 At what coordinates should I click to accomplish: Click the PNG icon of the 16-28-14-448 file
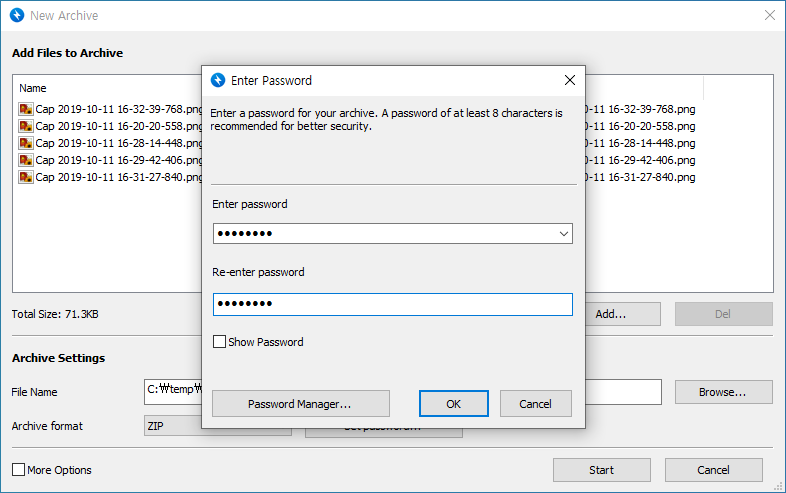pyautogui.click(x=26, y=143)
